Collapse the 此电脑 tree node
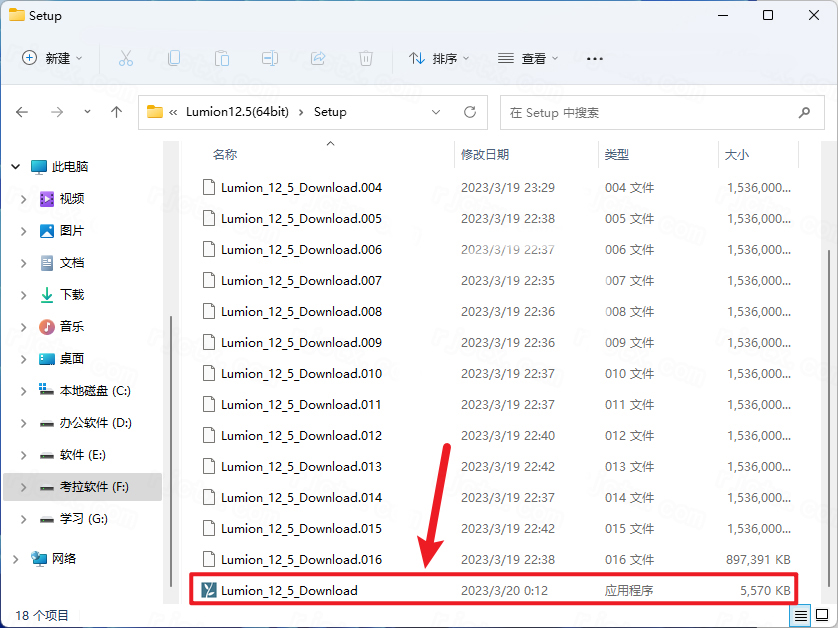The height and width of the screenshot is (628, 838). click(15, 167)
